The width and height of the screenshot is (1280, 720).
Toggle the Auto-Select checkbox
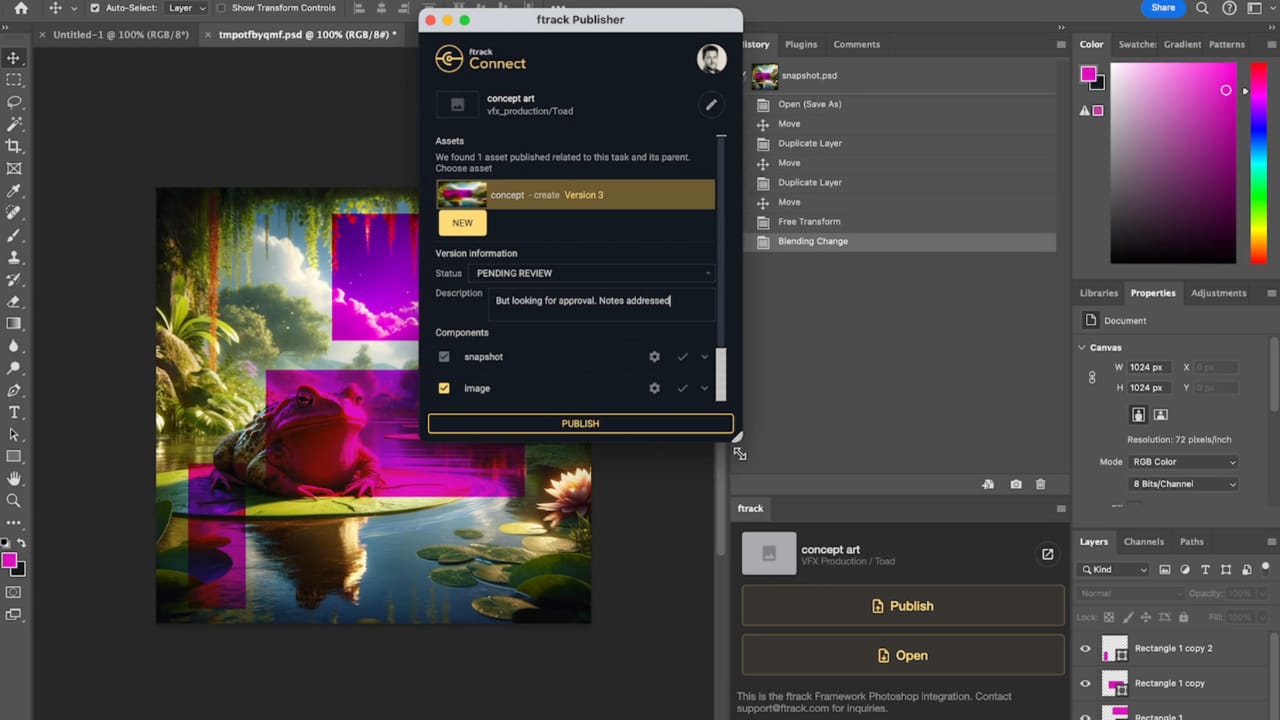pyautogui.click(x=95, y=8)
